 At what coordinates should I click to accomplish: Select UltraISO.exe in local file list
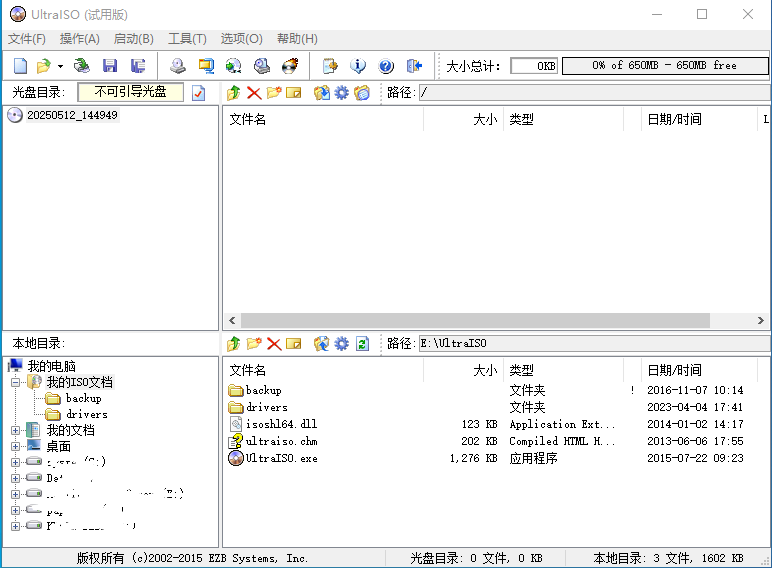pyautogui.click(x=281, y=458)
